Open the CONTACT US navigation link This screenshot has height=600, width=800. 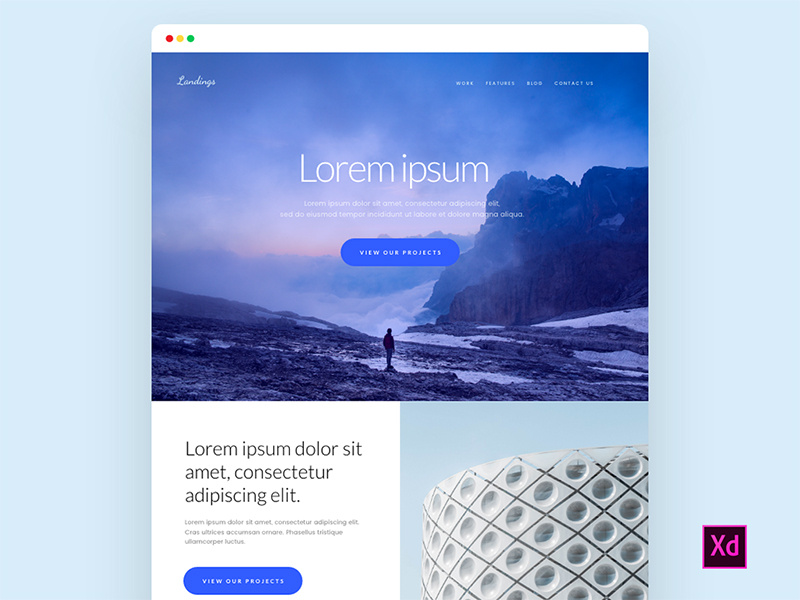click(x=573, y=83)
